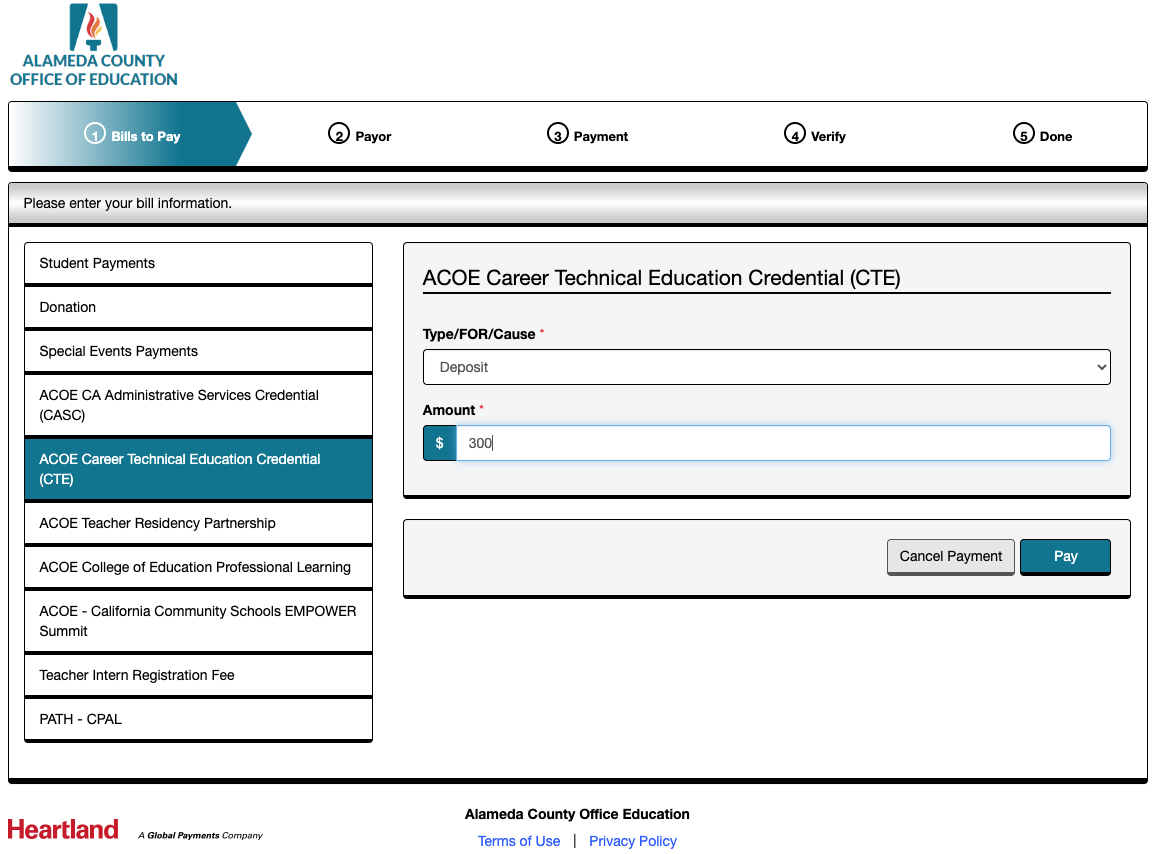Select PATH - CPAL category
Viewport: 1155px width, 854px height.
point(198,719)
